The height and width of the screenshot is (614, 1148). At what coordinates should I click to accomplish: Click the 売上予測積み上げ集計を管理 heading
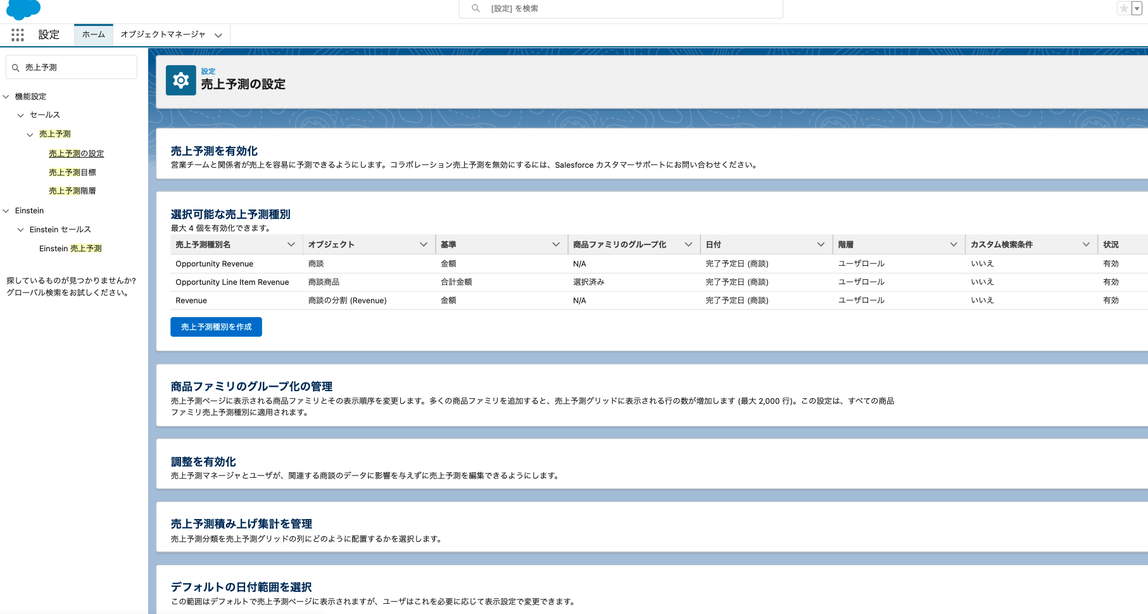coord(242,524)
